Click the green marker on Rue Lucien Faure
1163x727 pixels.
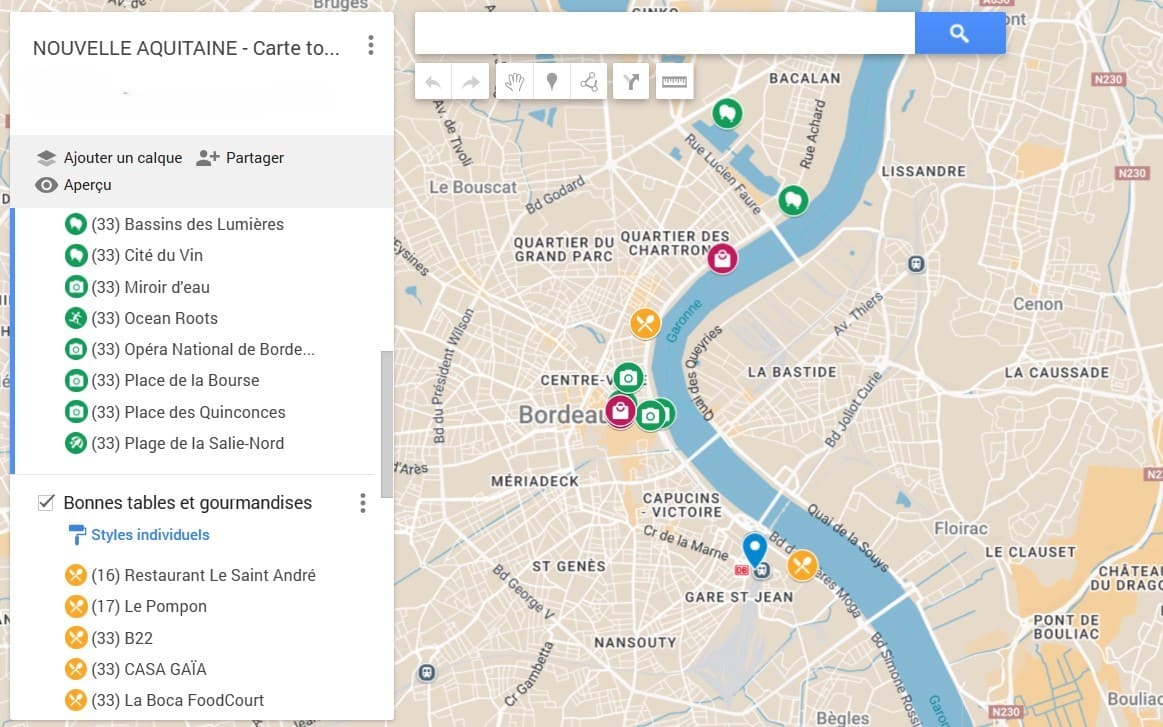click(x=793, y=200)
